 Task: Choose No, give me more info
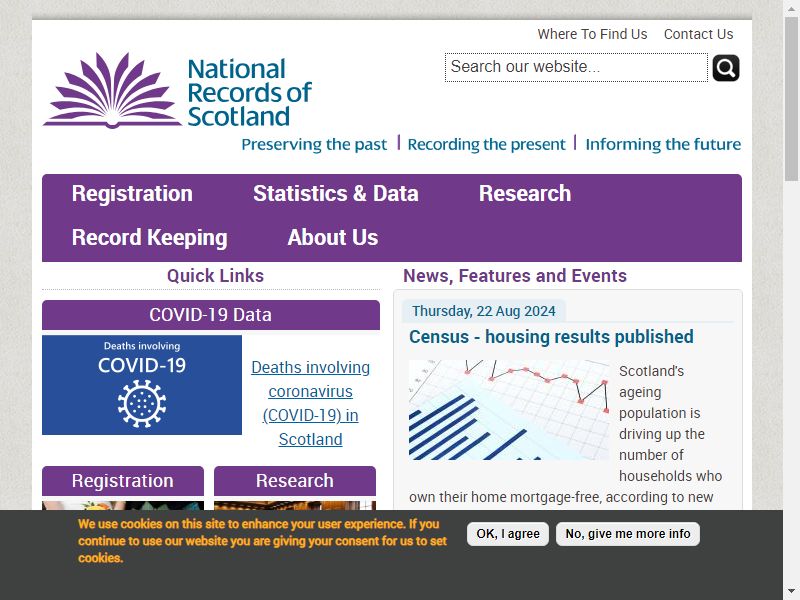628,534
